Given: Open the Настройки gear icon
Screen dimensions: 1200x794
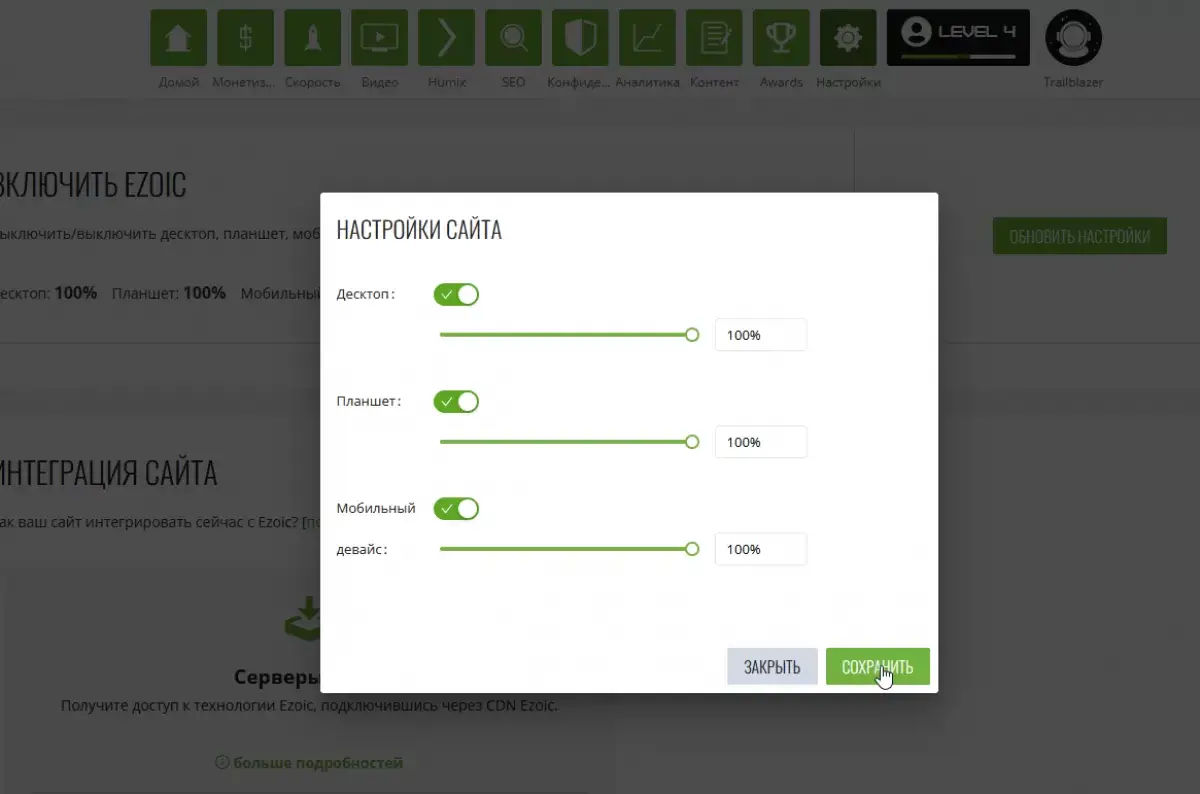Looking at the screenshot, I should pos(848,38).
